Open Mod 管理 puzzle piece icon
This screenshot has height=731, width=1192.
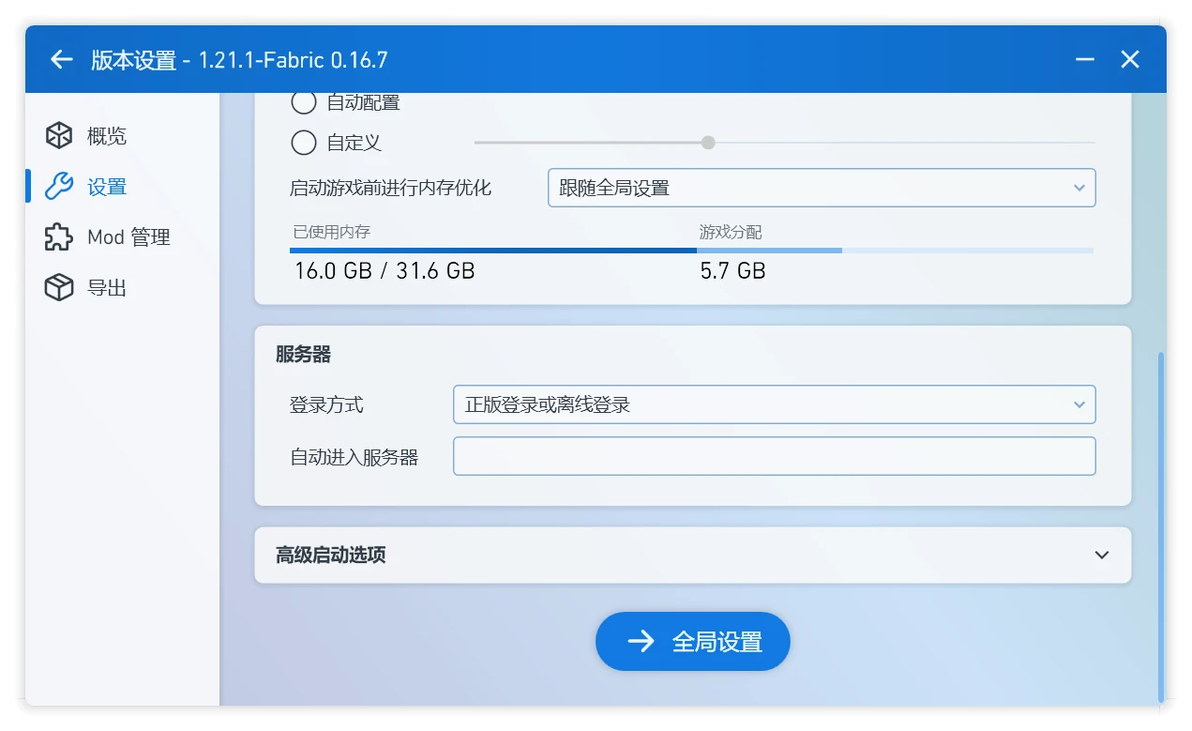59,237
